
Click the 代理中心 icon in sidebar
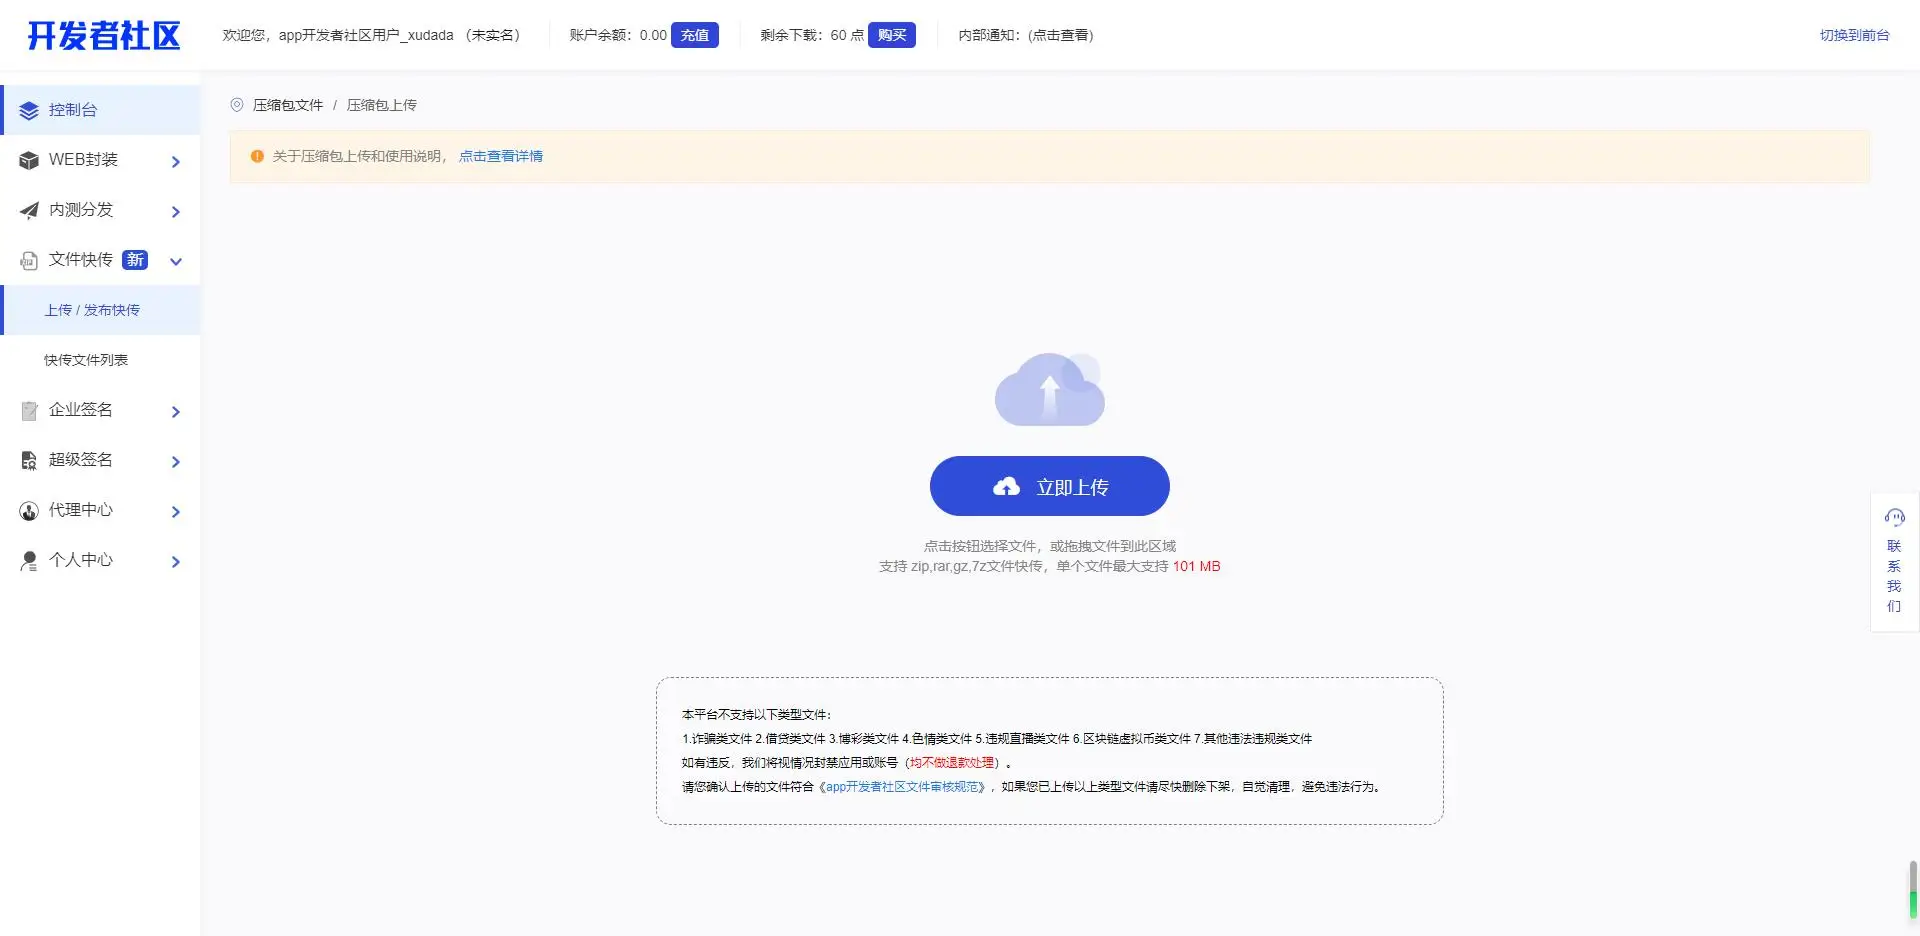point(29,511)
